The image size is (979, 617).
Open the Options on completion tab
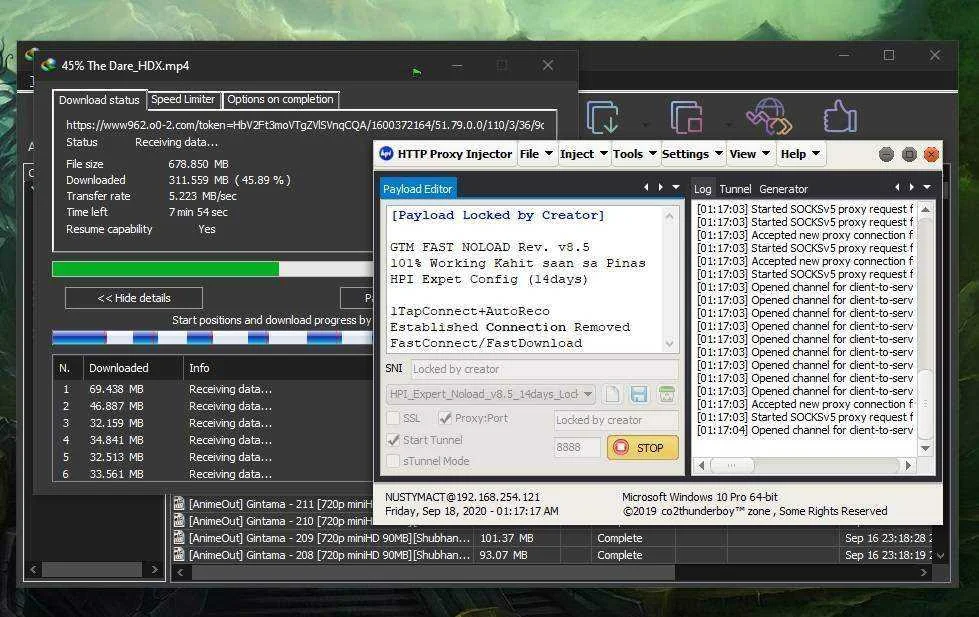[x=280, y=99]
